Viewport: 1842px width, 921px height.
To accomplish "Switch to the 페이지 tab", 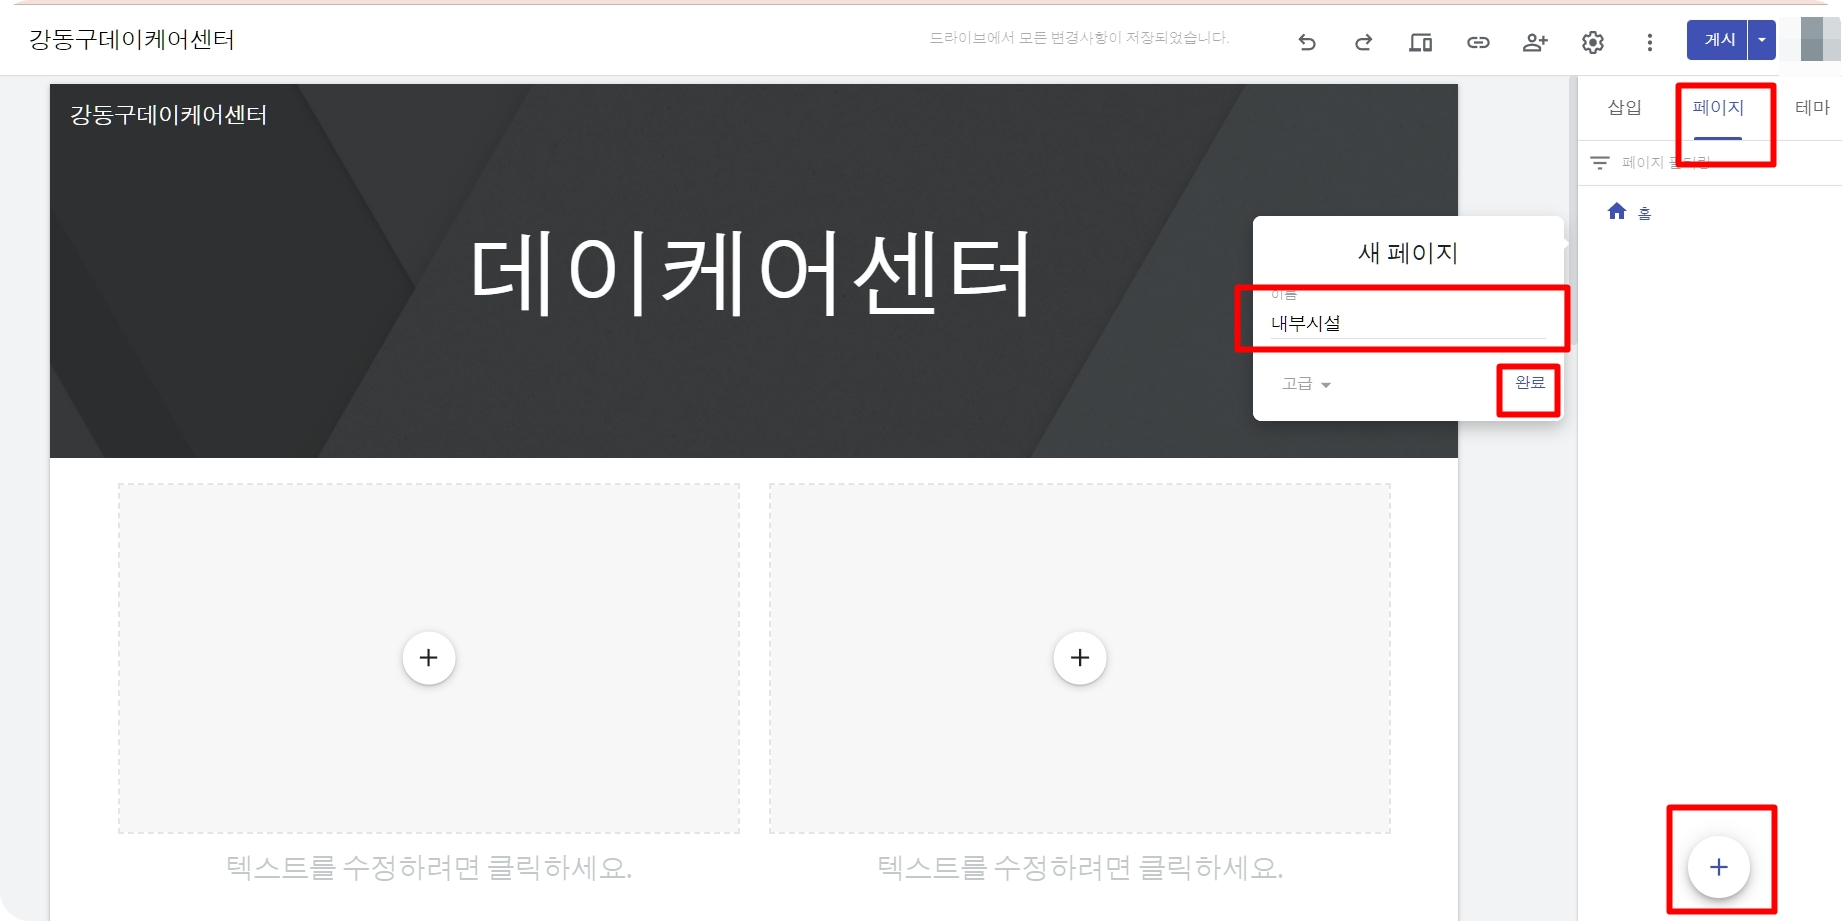I will [x=1718, y=107].
